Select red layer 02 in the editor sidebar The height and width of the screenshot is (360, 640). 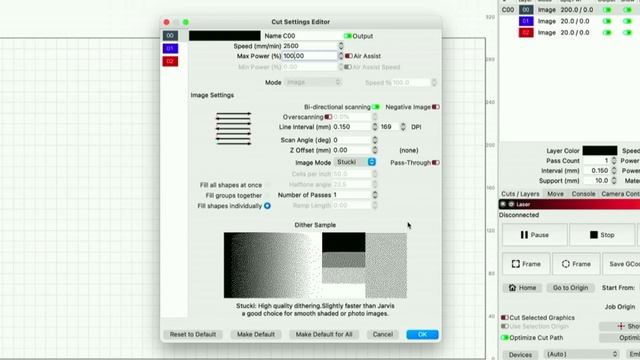[170, 61]
